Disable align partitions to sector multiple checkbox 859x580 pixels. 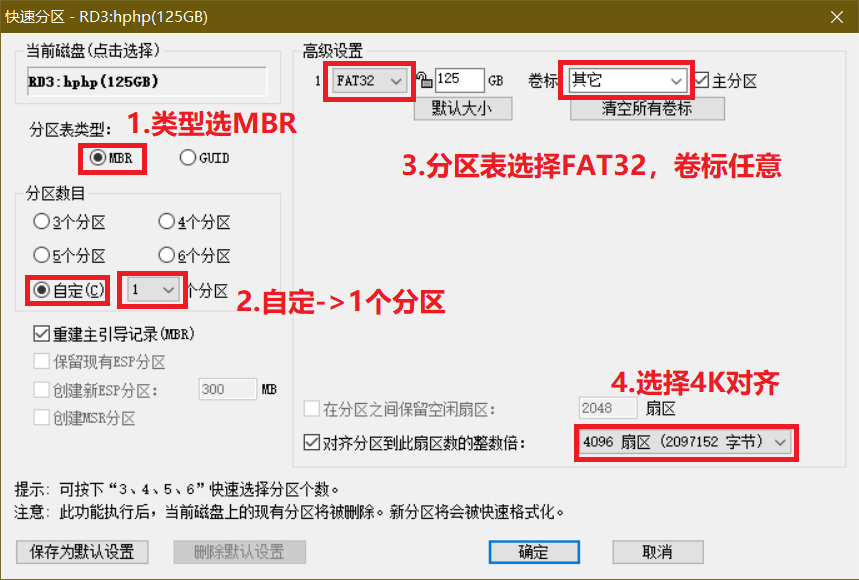pos(312,441)
